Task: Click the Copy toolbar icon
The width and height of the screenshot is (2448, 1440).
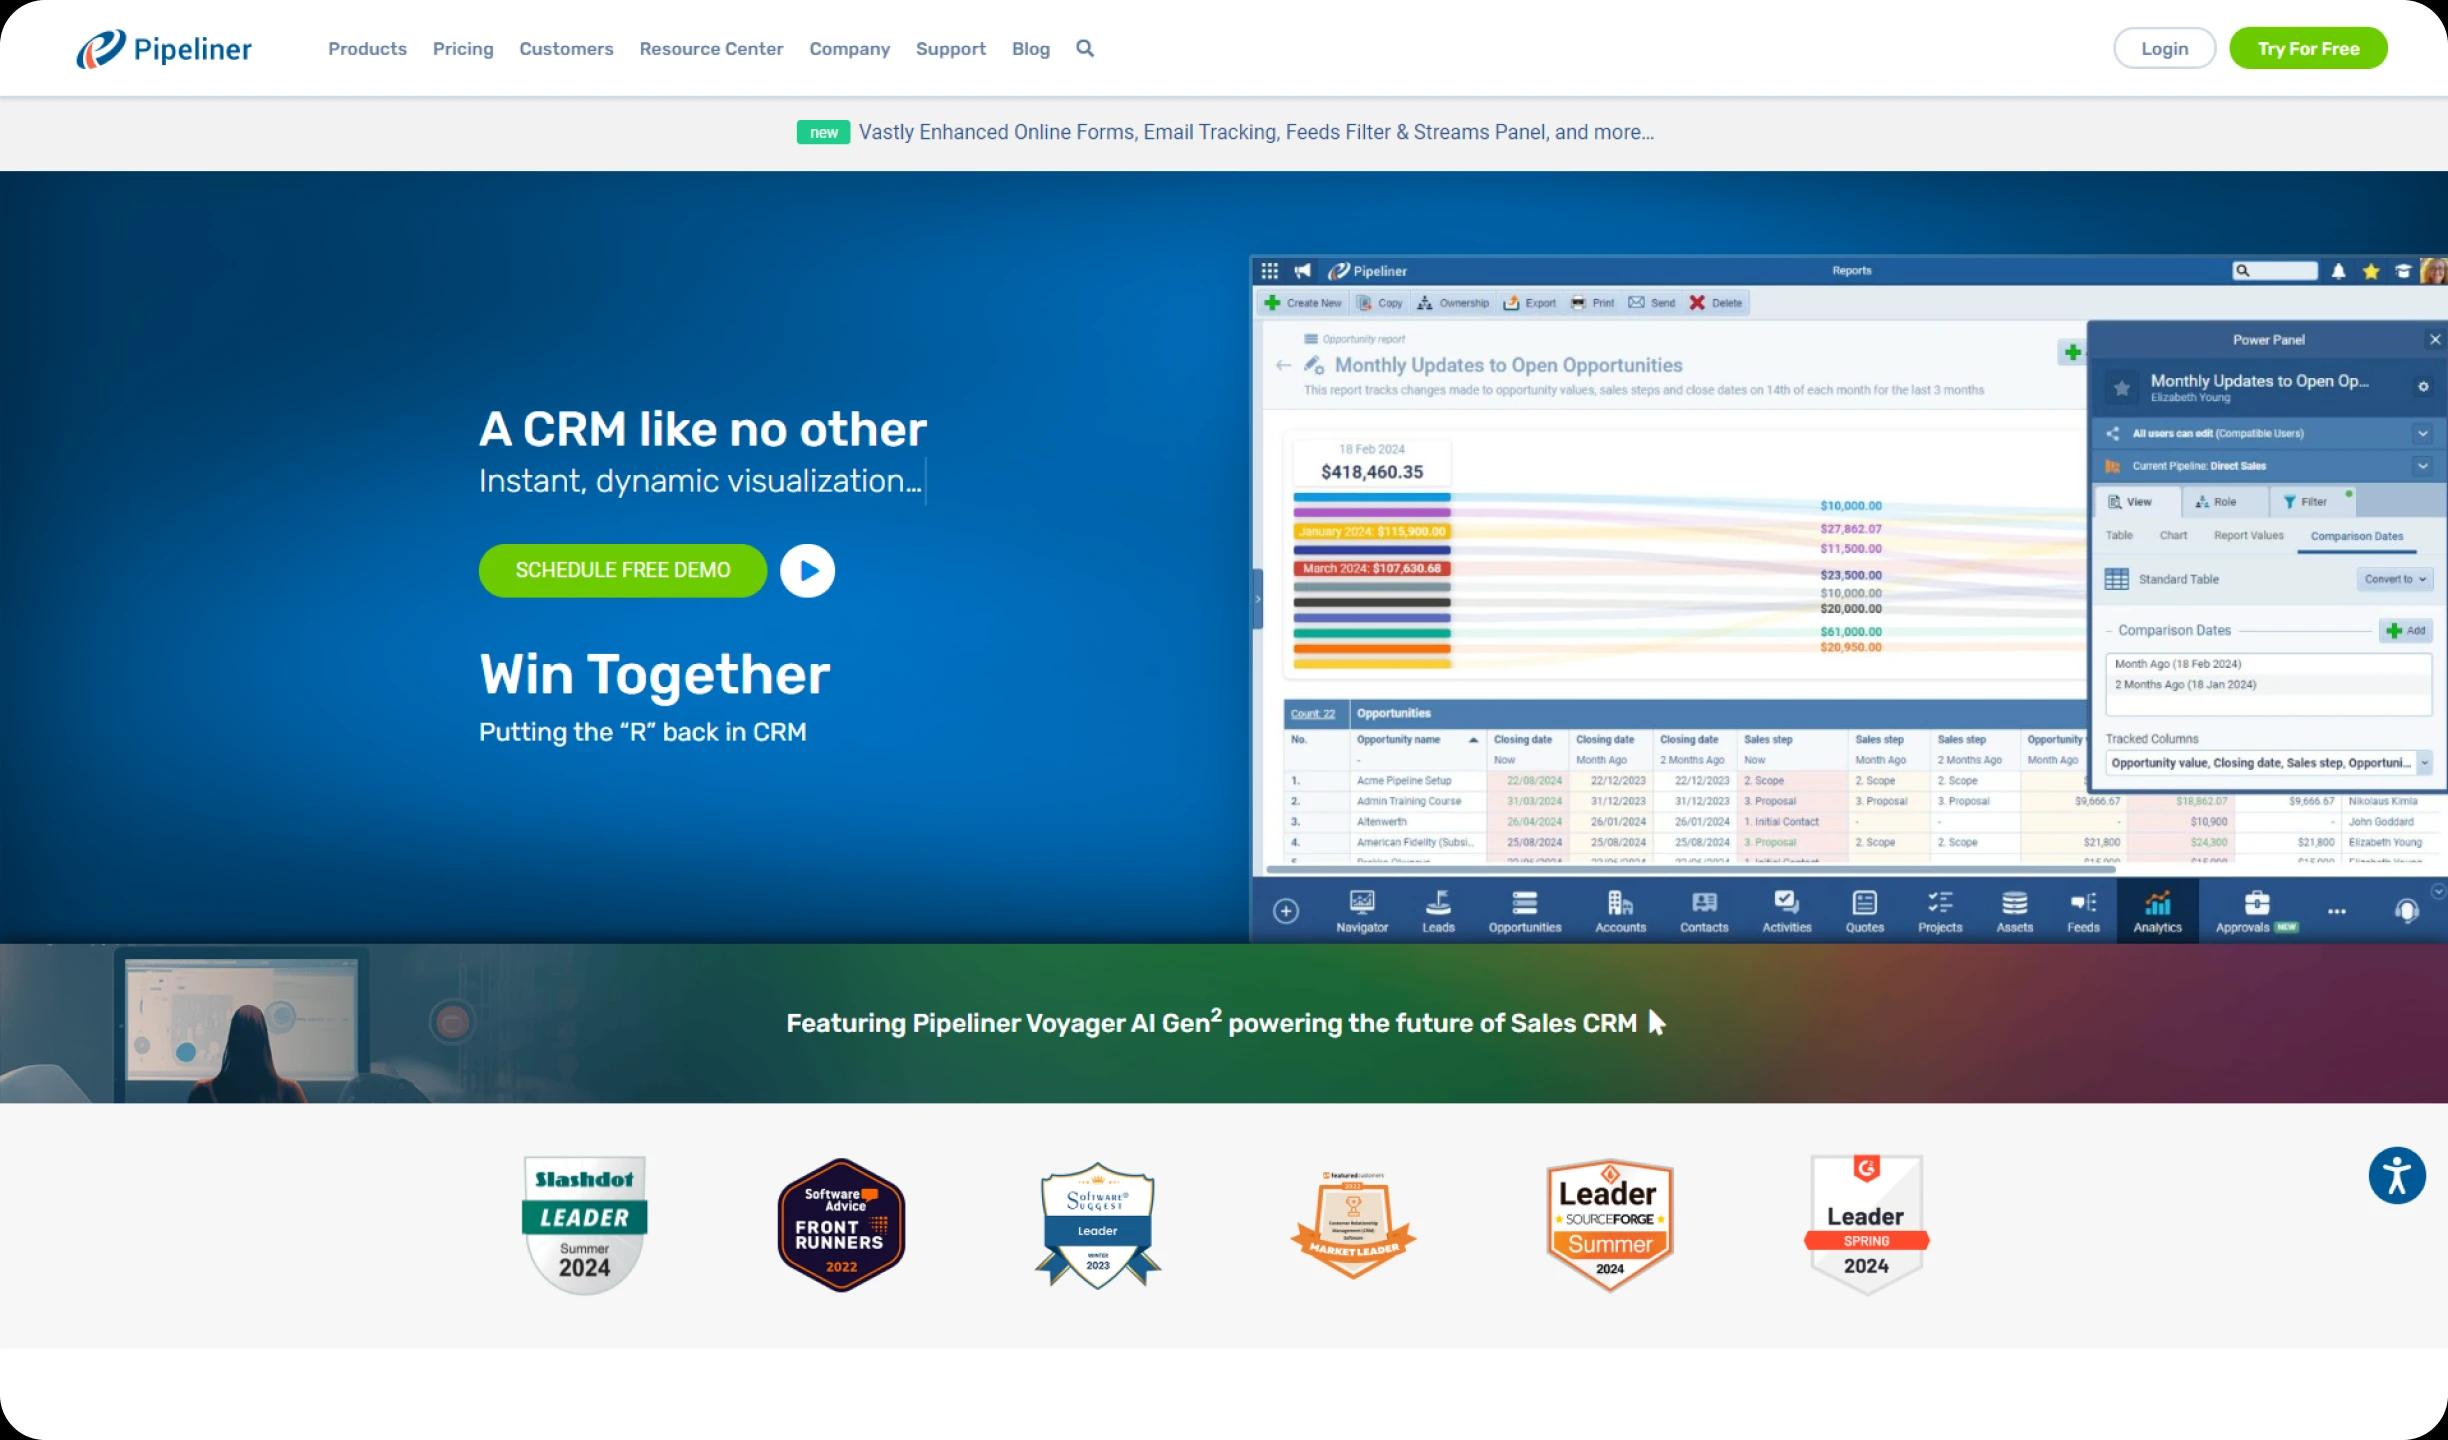Action: coord(1379,303)
